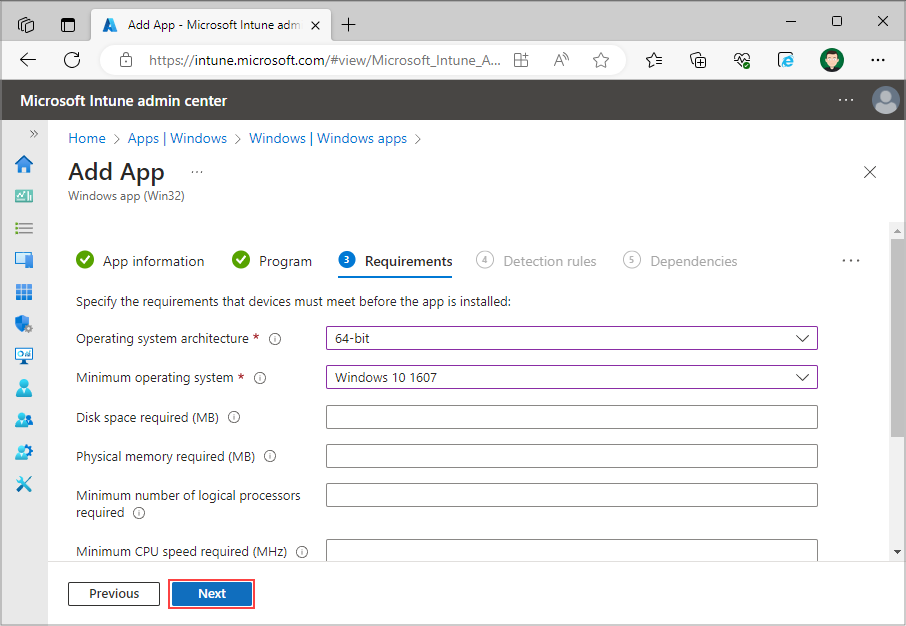This screenshot has height=626, width=906.
Task: Show Physical memory required info tooltip
Action: click(x=270, y=457)
